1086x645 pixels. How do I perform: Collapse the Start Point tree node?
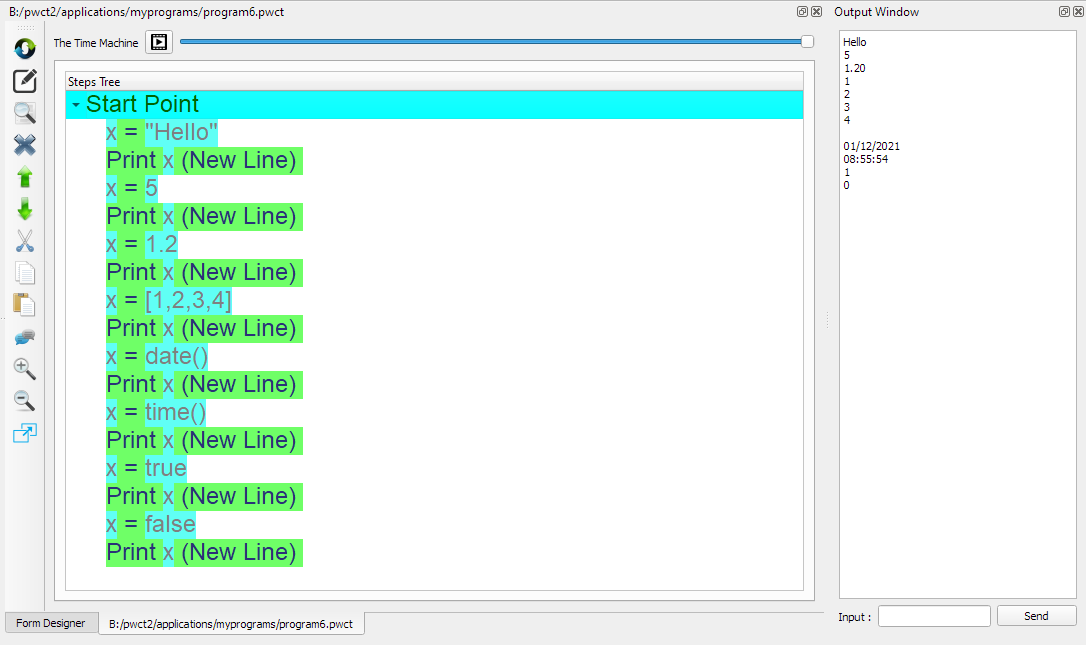[75, 104]
